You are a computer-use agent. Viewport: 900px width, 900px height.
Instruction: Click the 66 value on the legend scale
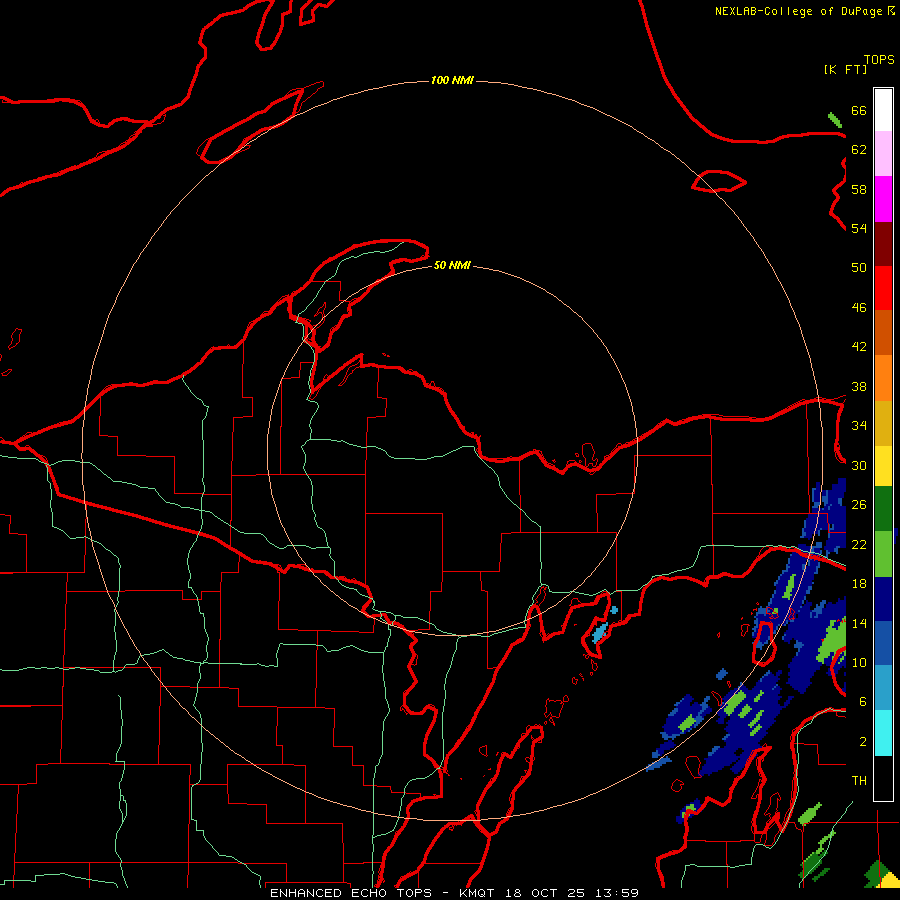[859, 110]
